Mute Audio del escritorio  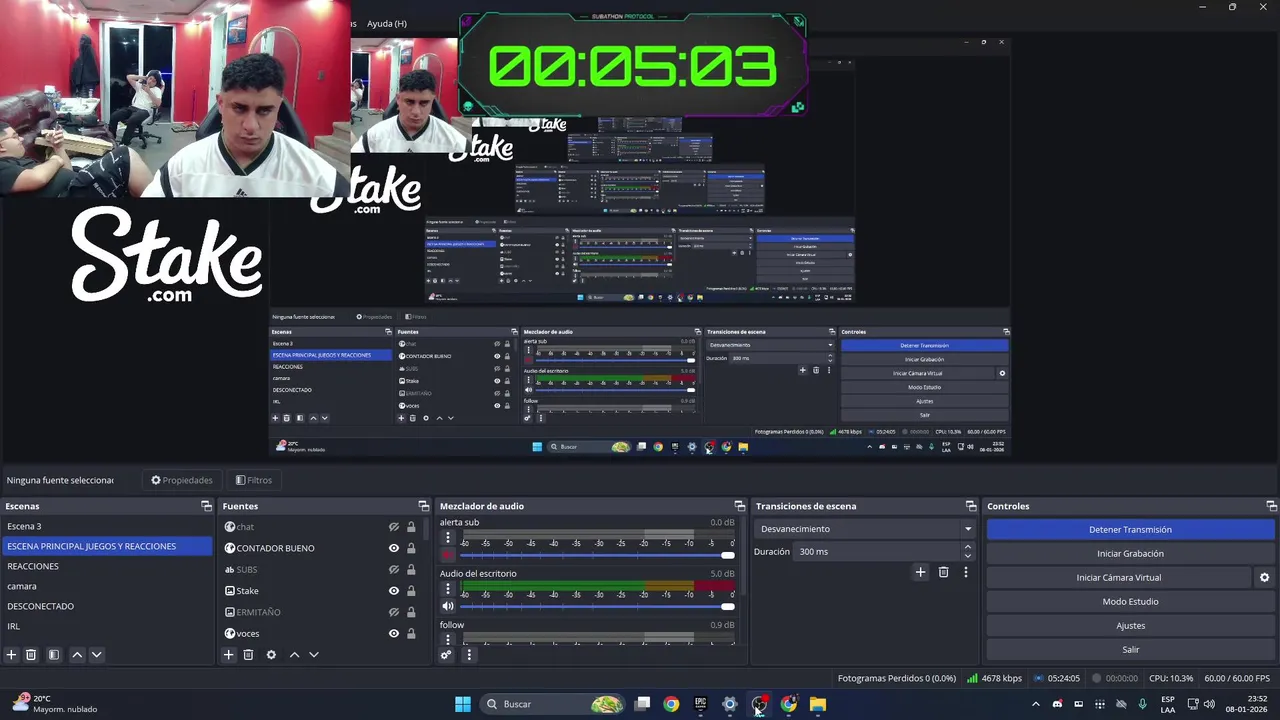point(448,606)
